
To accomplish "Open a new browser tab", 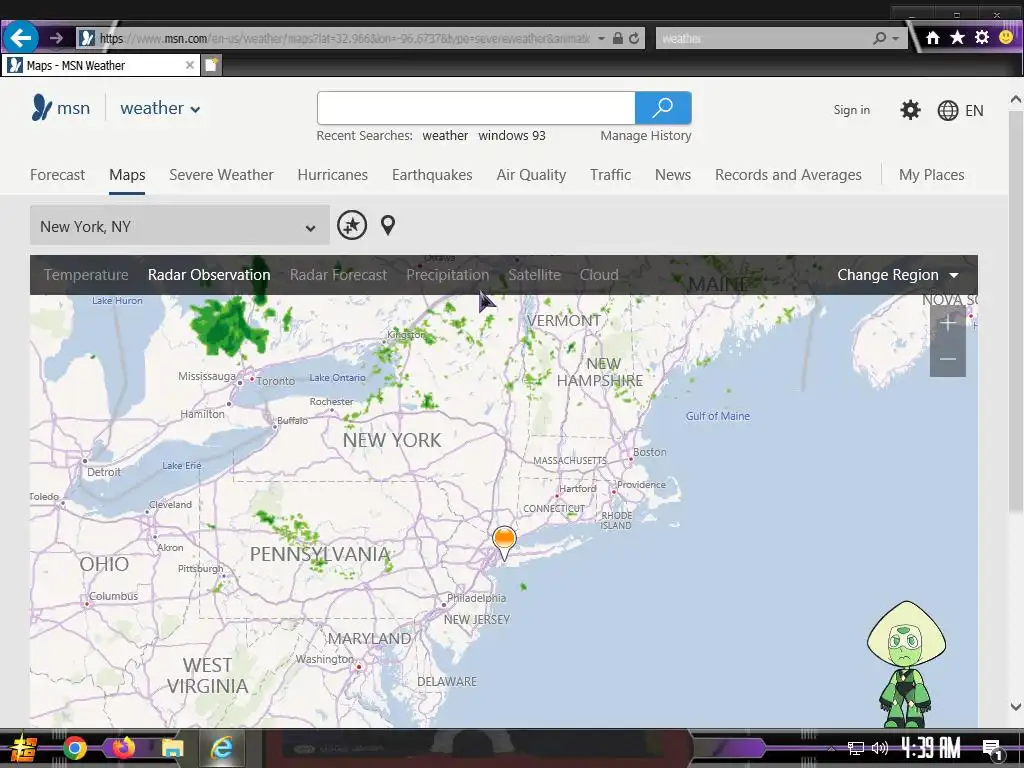I will [x=211, y=65].
